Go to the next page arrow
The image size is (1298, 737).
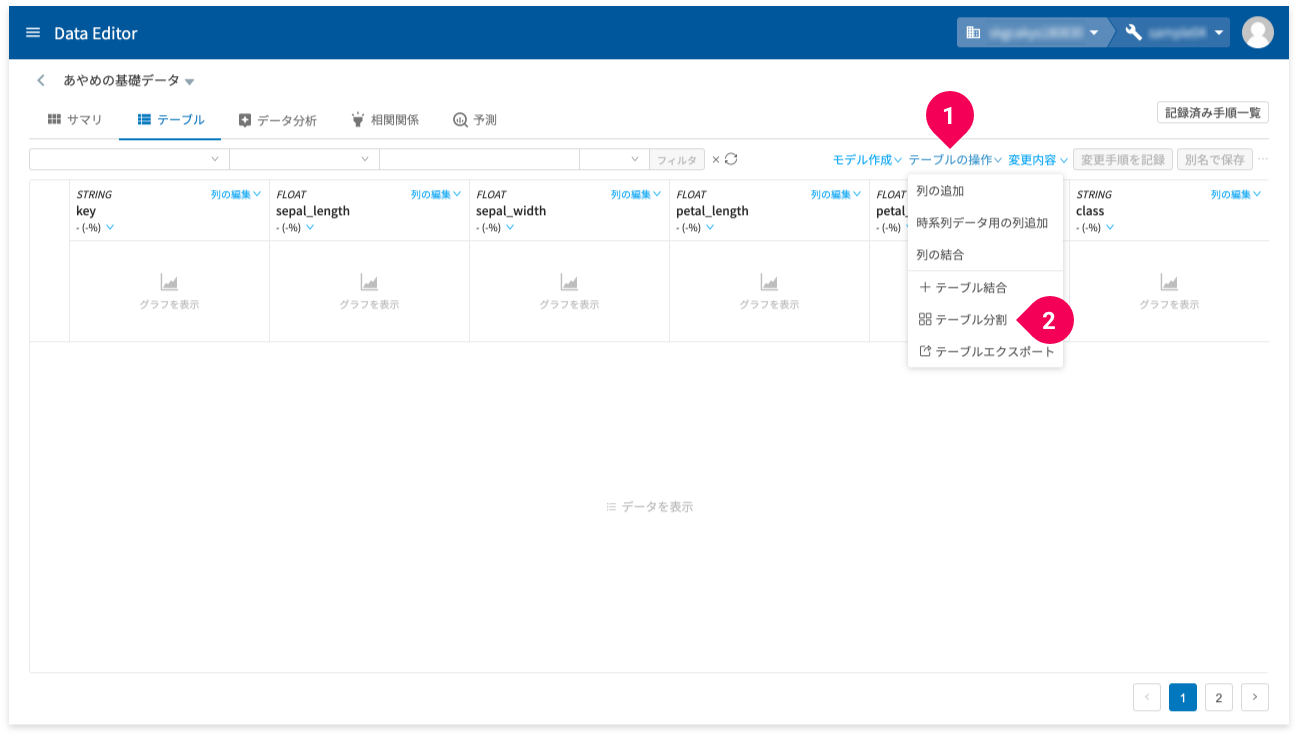point(1255,698)
